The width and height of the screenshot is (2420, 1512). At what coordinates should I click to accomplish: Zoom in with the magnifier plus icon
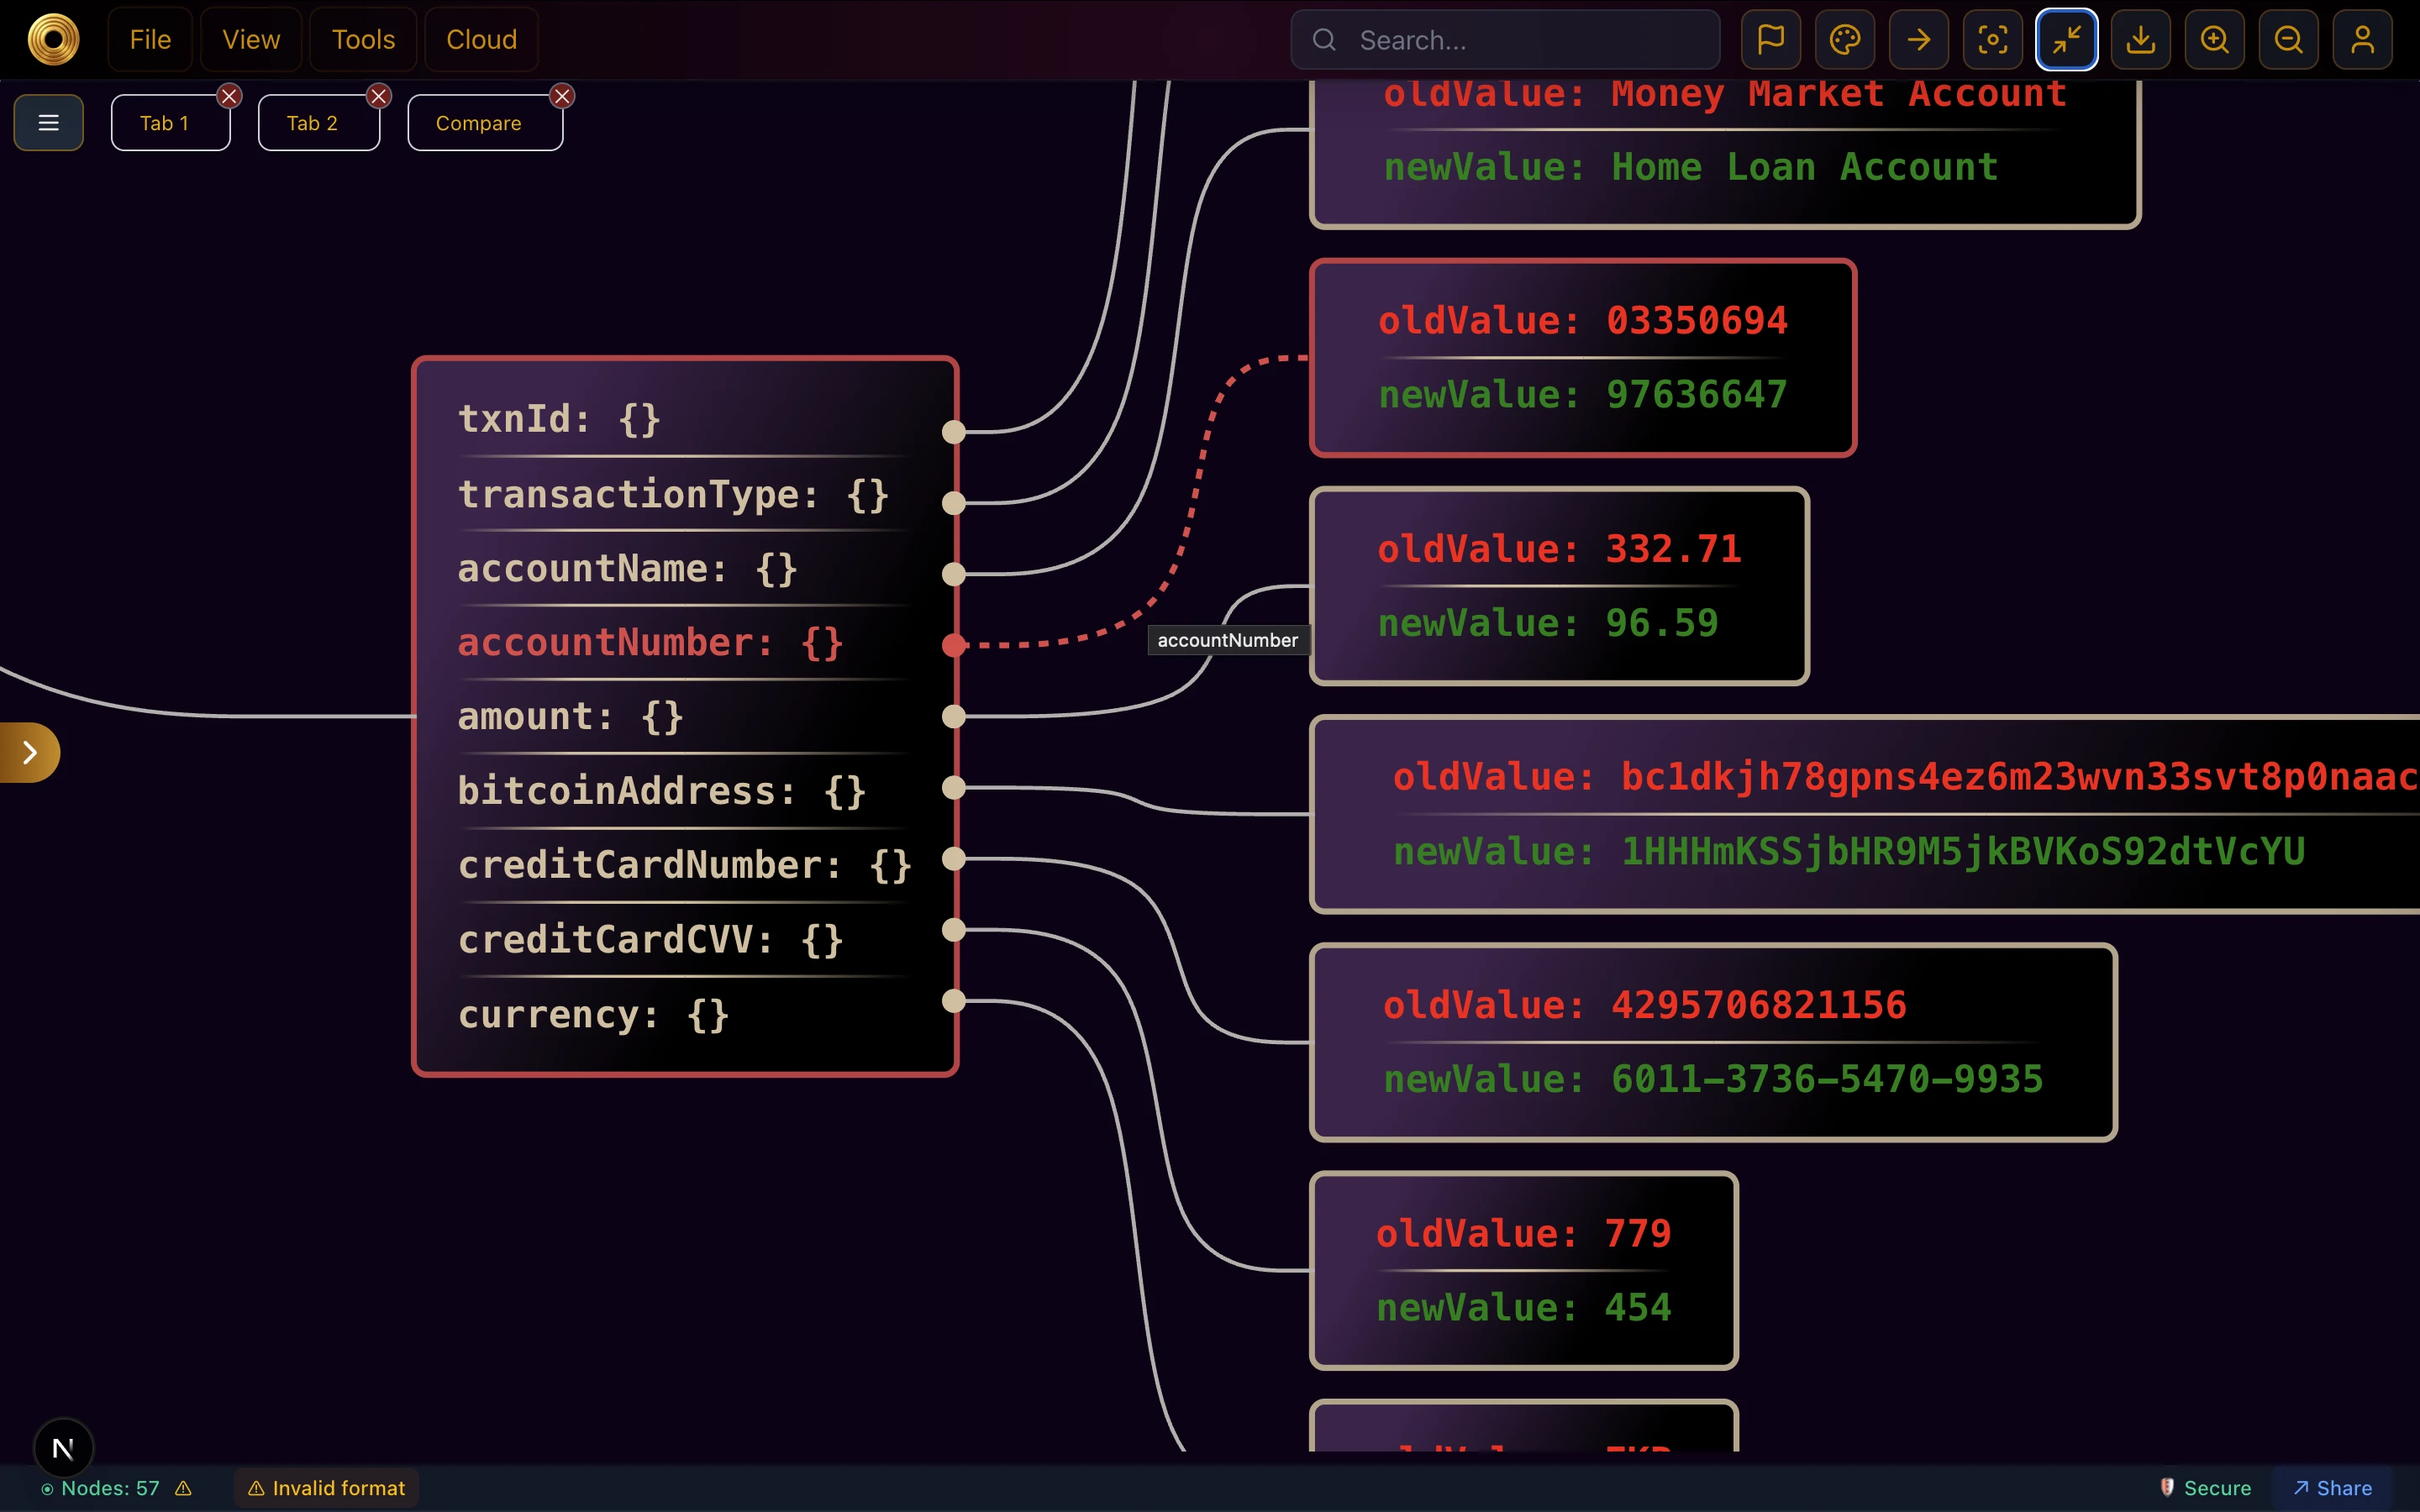coord(2213,39)
